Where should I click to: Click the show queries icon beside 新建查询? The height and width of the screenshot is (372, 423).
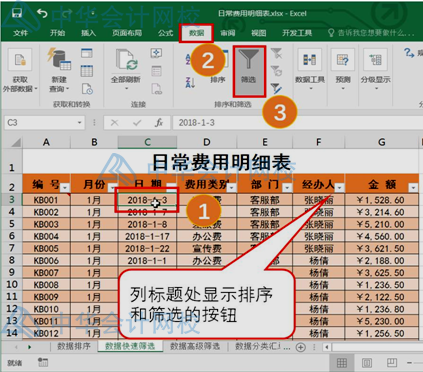[87, 53]
